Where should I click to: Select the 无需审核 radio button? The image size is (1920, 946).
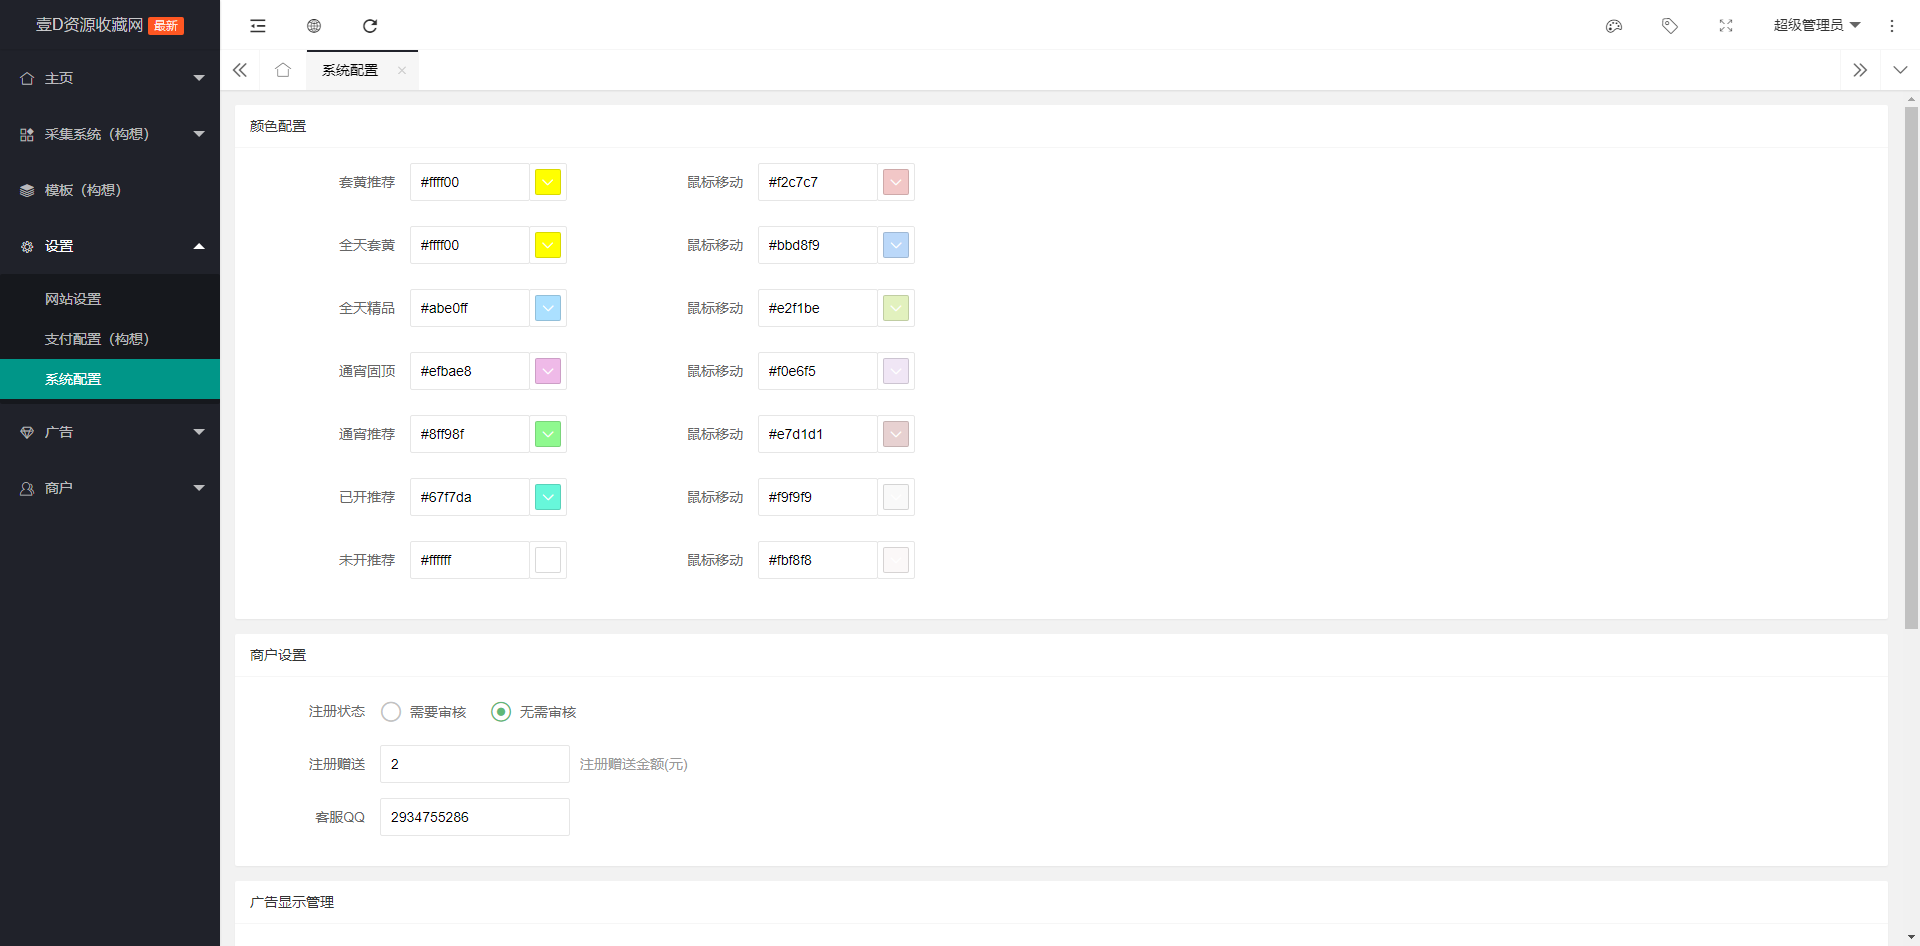point(501,711)
